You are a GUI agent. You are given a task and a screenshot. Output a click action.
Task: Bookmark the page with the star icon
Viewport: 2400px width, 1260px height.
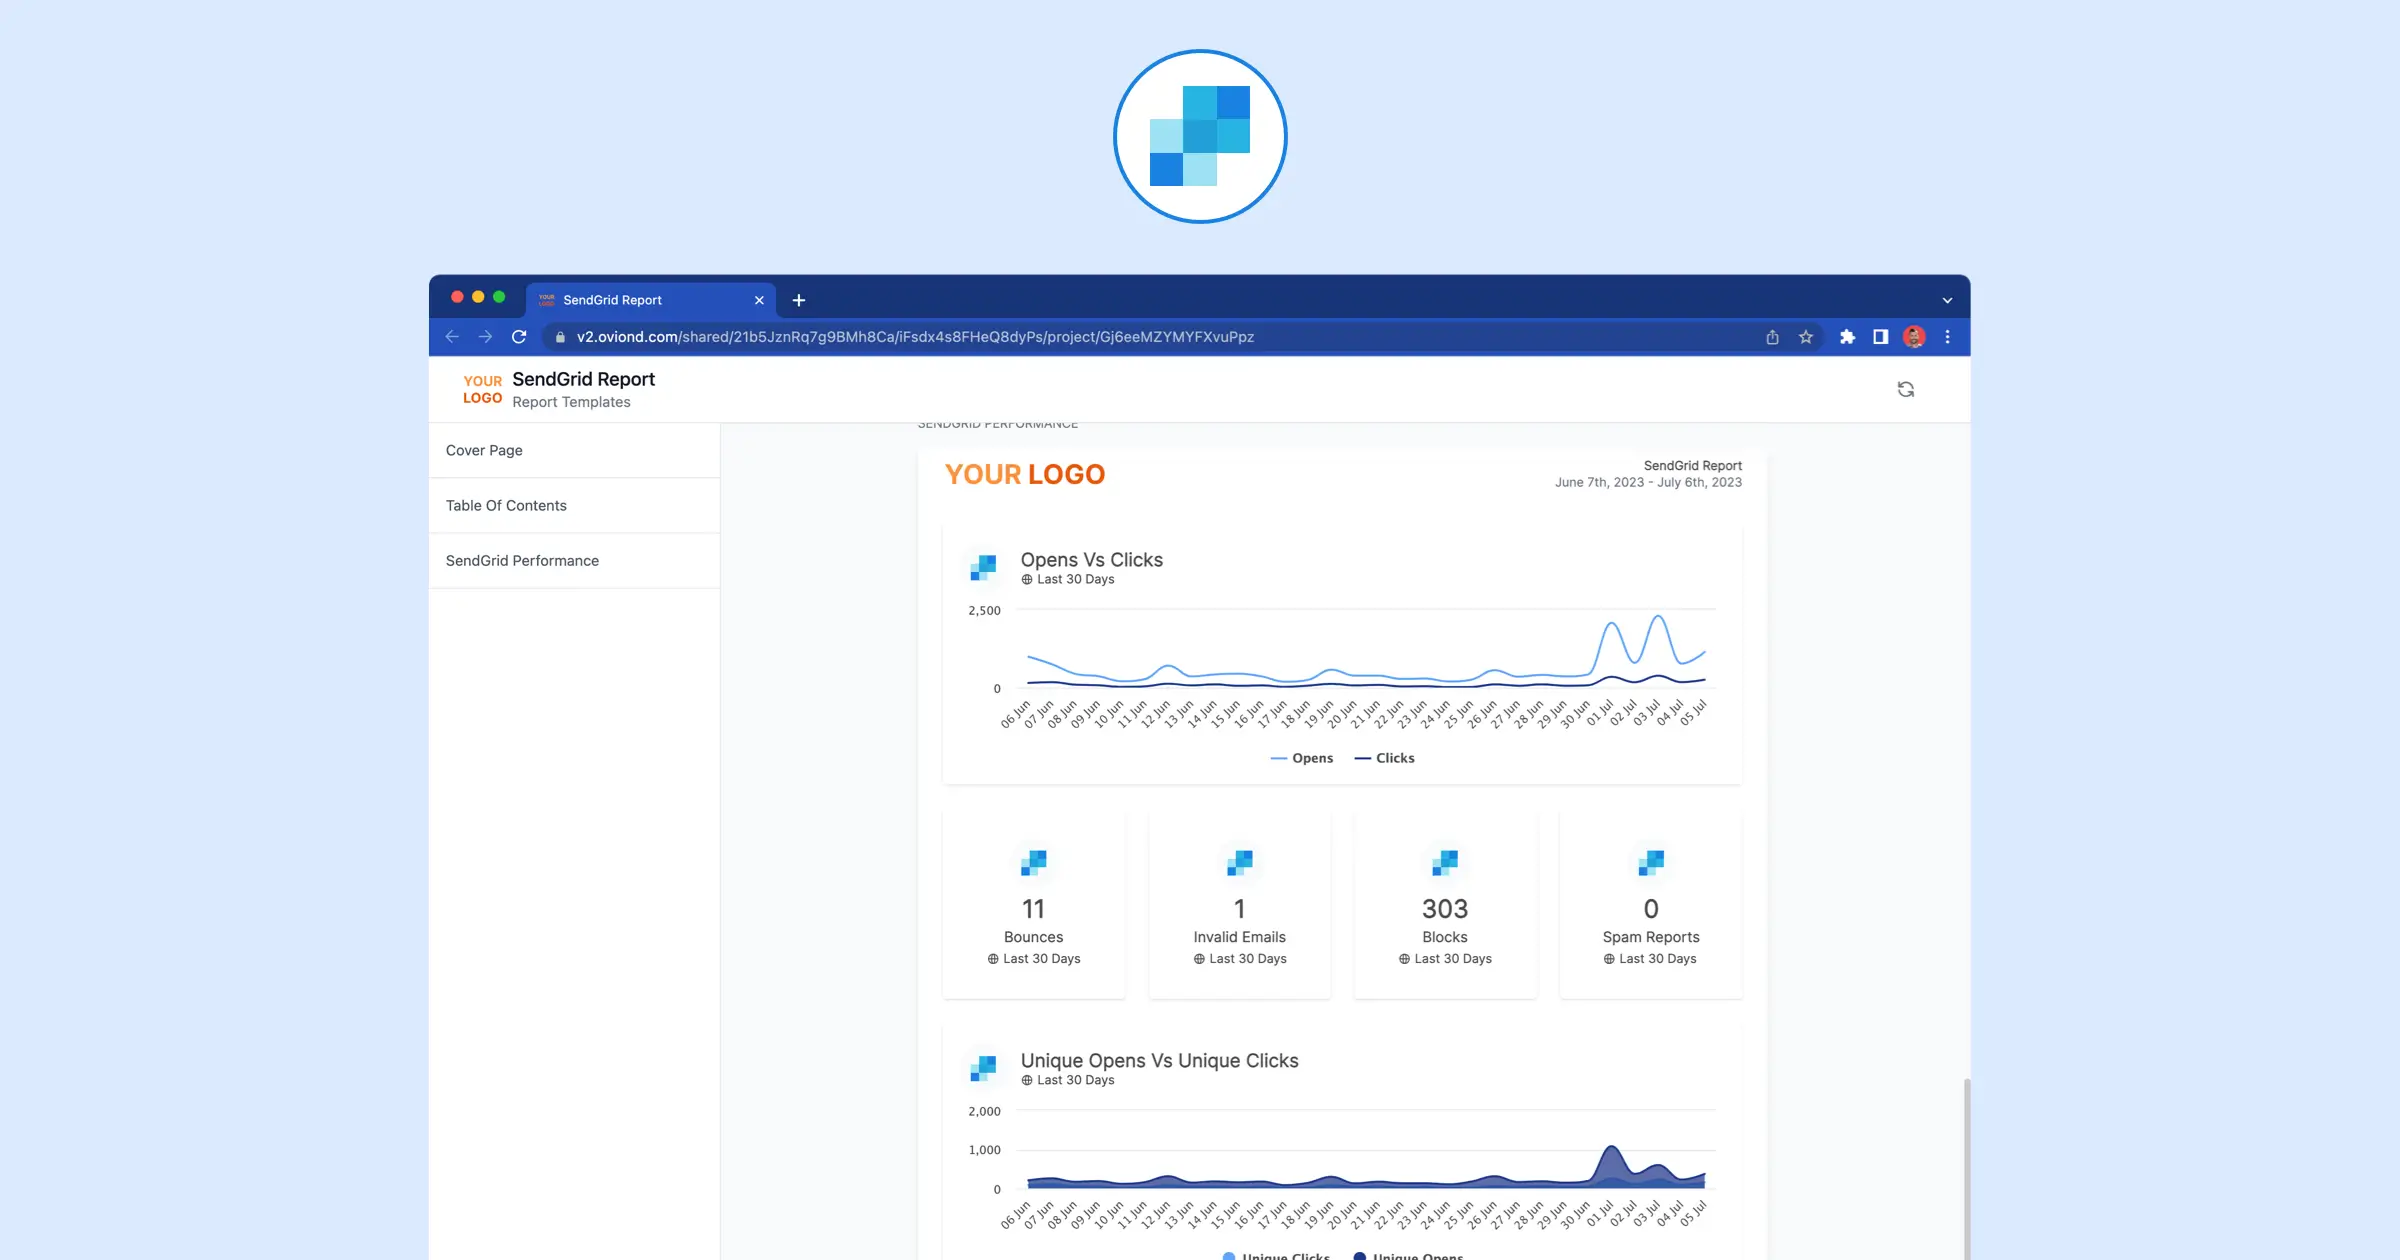coord(1806,337)
